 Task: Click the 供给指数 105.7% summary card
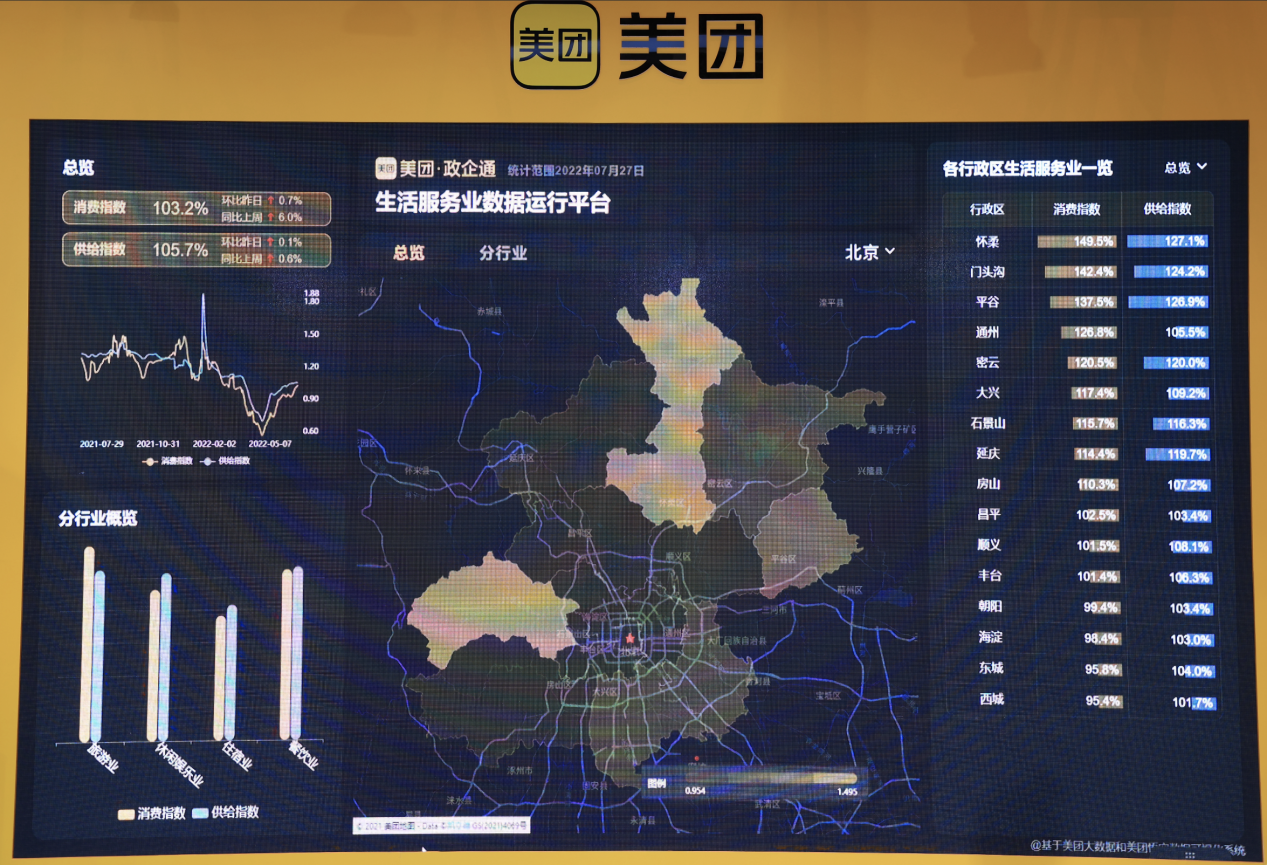pos(196,250)
